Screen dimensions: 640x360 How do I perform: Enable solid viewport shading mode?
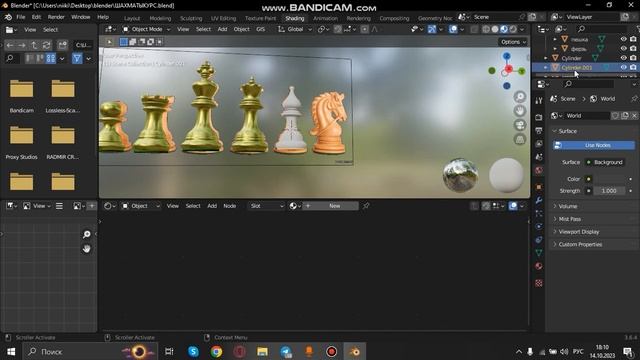(x=495, y=29)
